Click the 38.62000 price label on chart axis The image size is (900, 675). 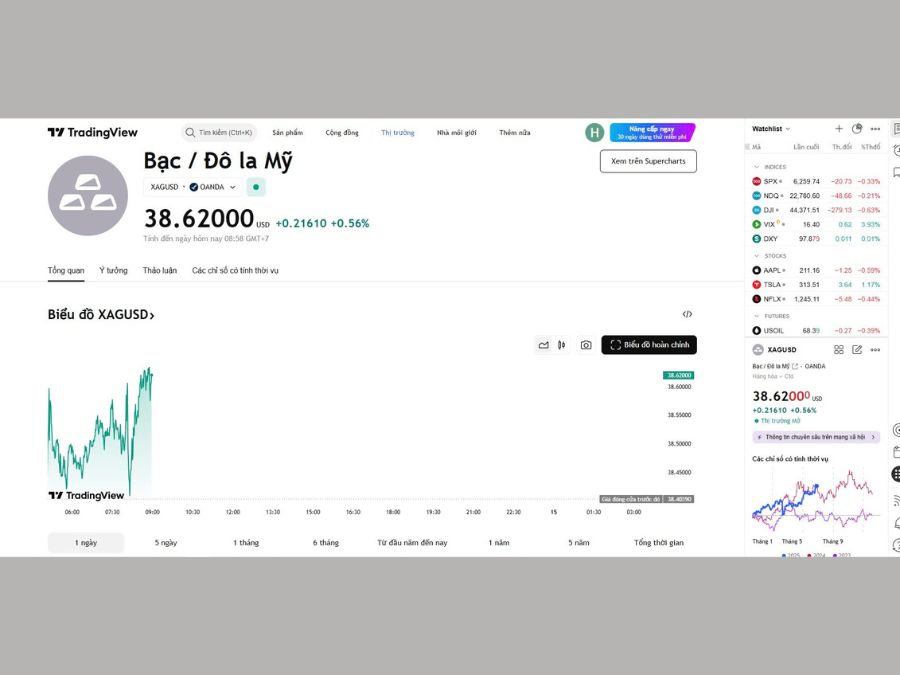point(678,375)
